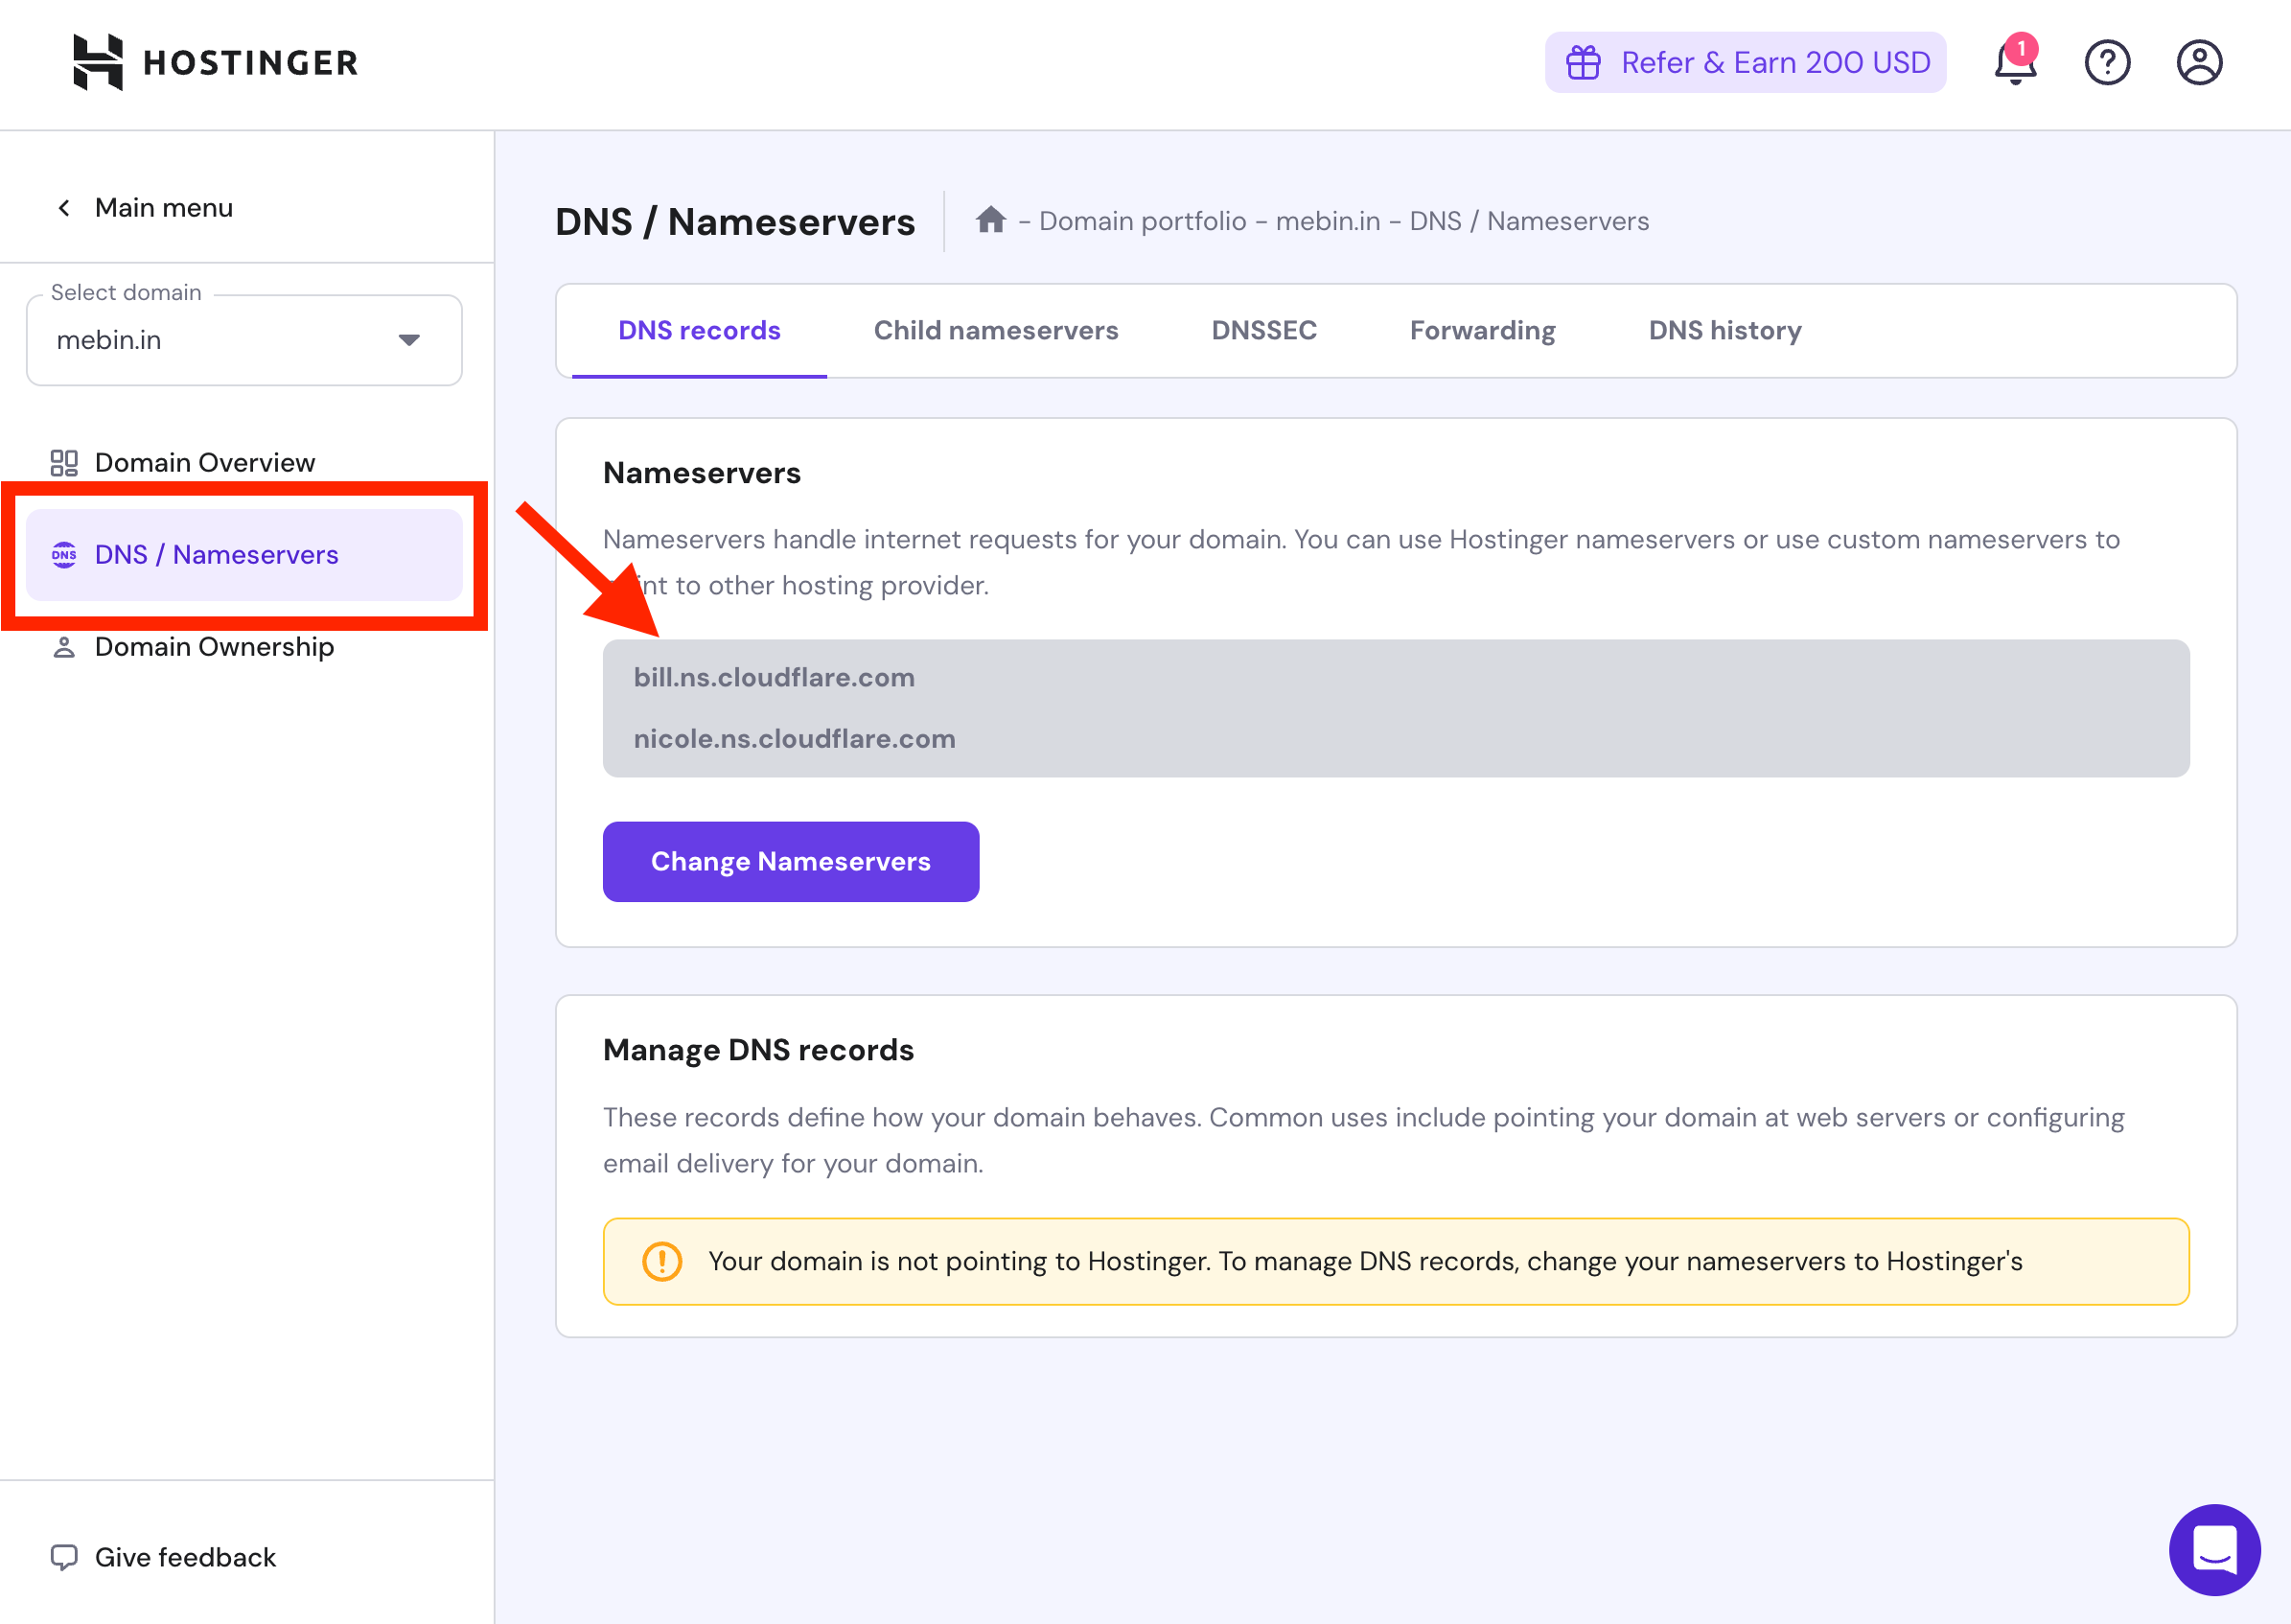Click the Give feedback speech icon
Screen dimensions: 2291x1624
[64, 1557]
